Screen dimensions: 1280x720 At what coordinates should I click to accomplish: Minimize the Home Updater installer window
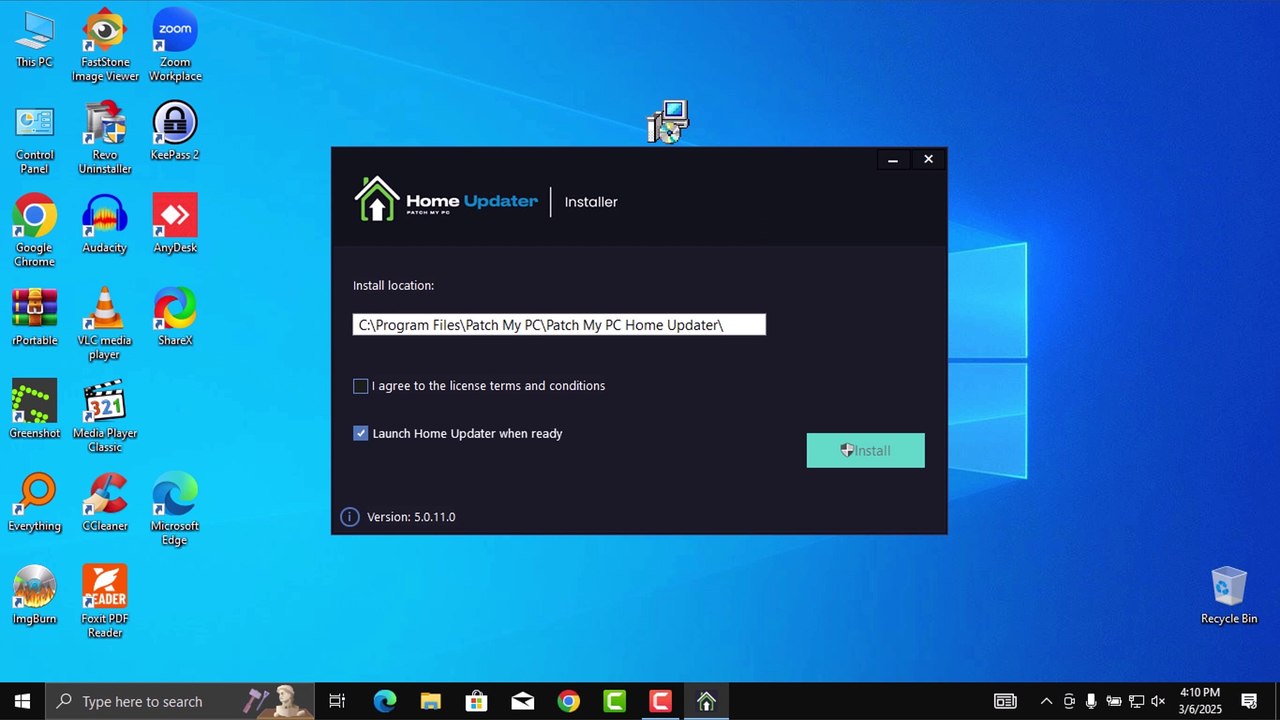[x=893, y=159]
